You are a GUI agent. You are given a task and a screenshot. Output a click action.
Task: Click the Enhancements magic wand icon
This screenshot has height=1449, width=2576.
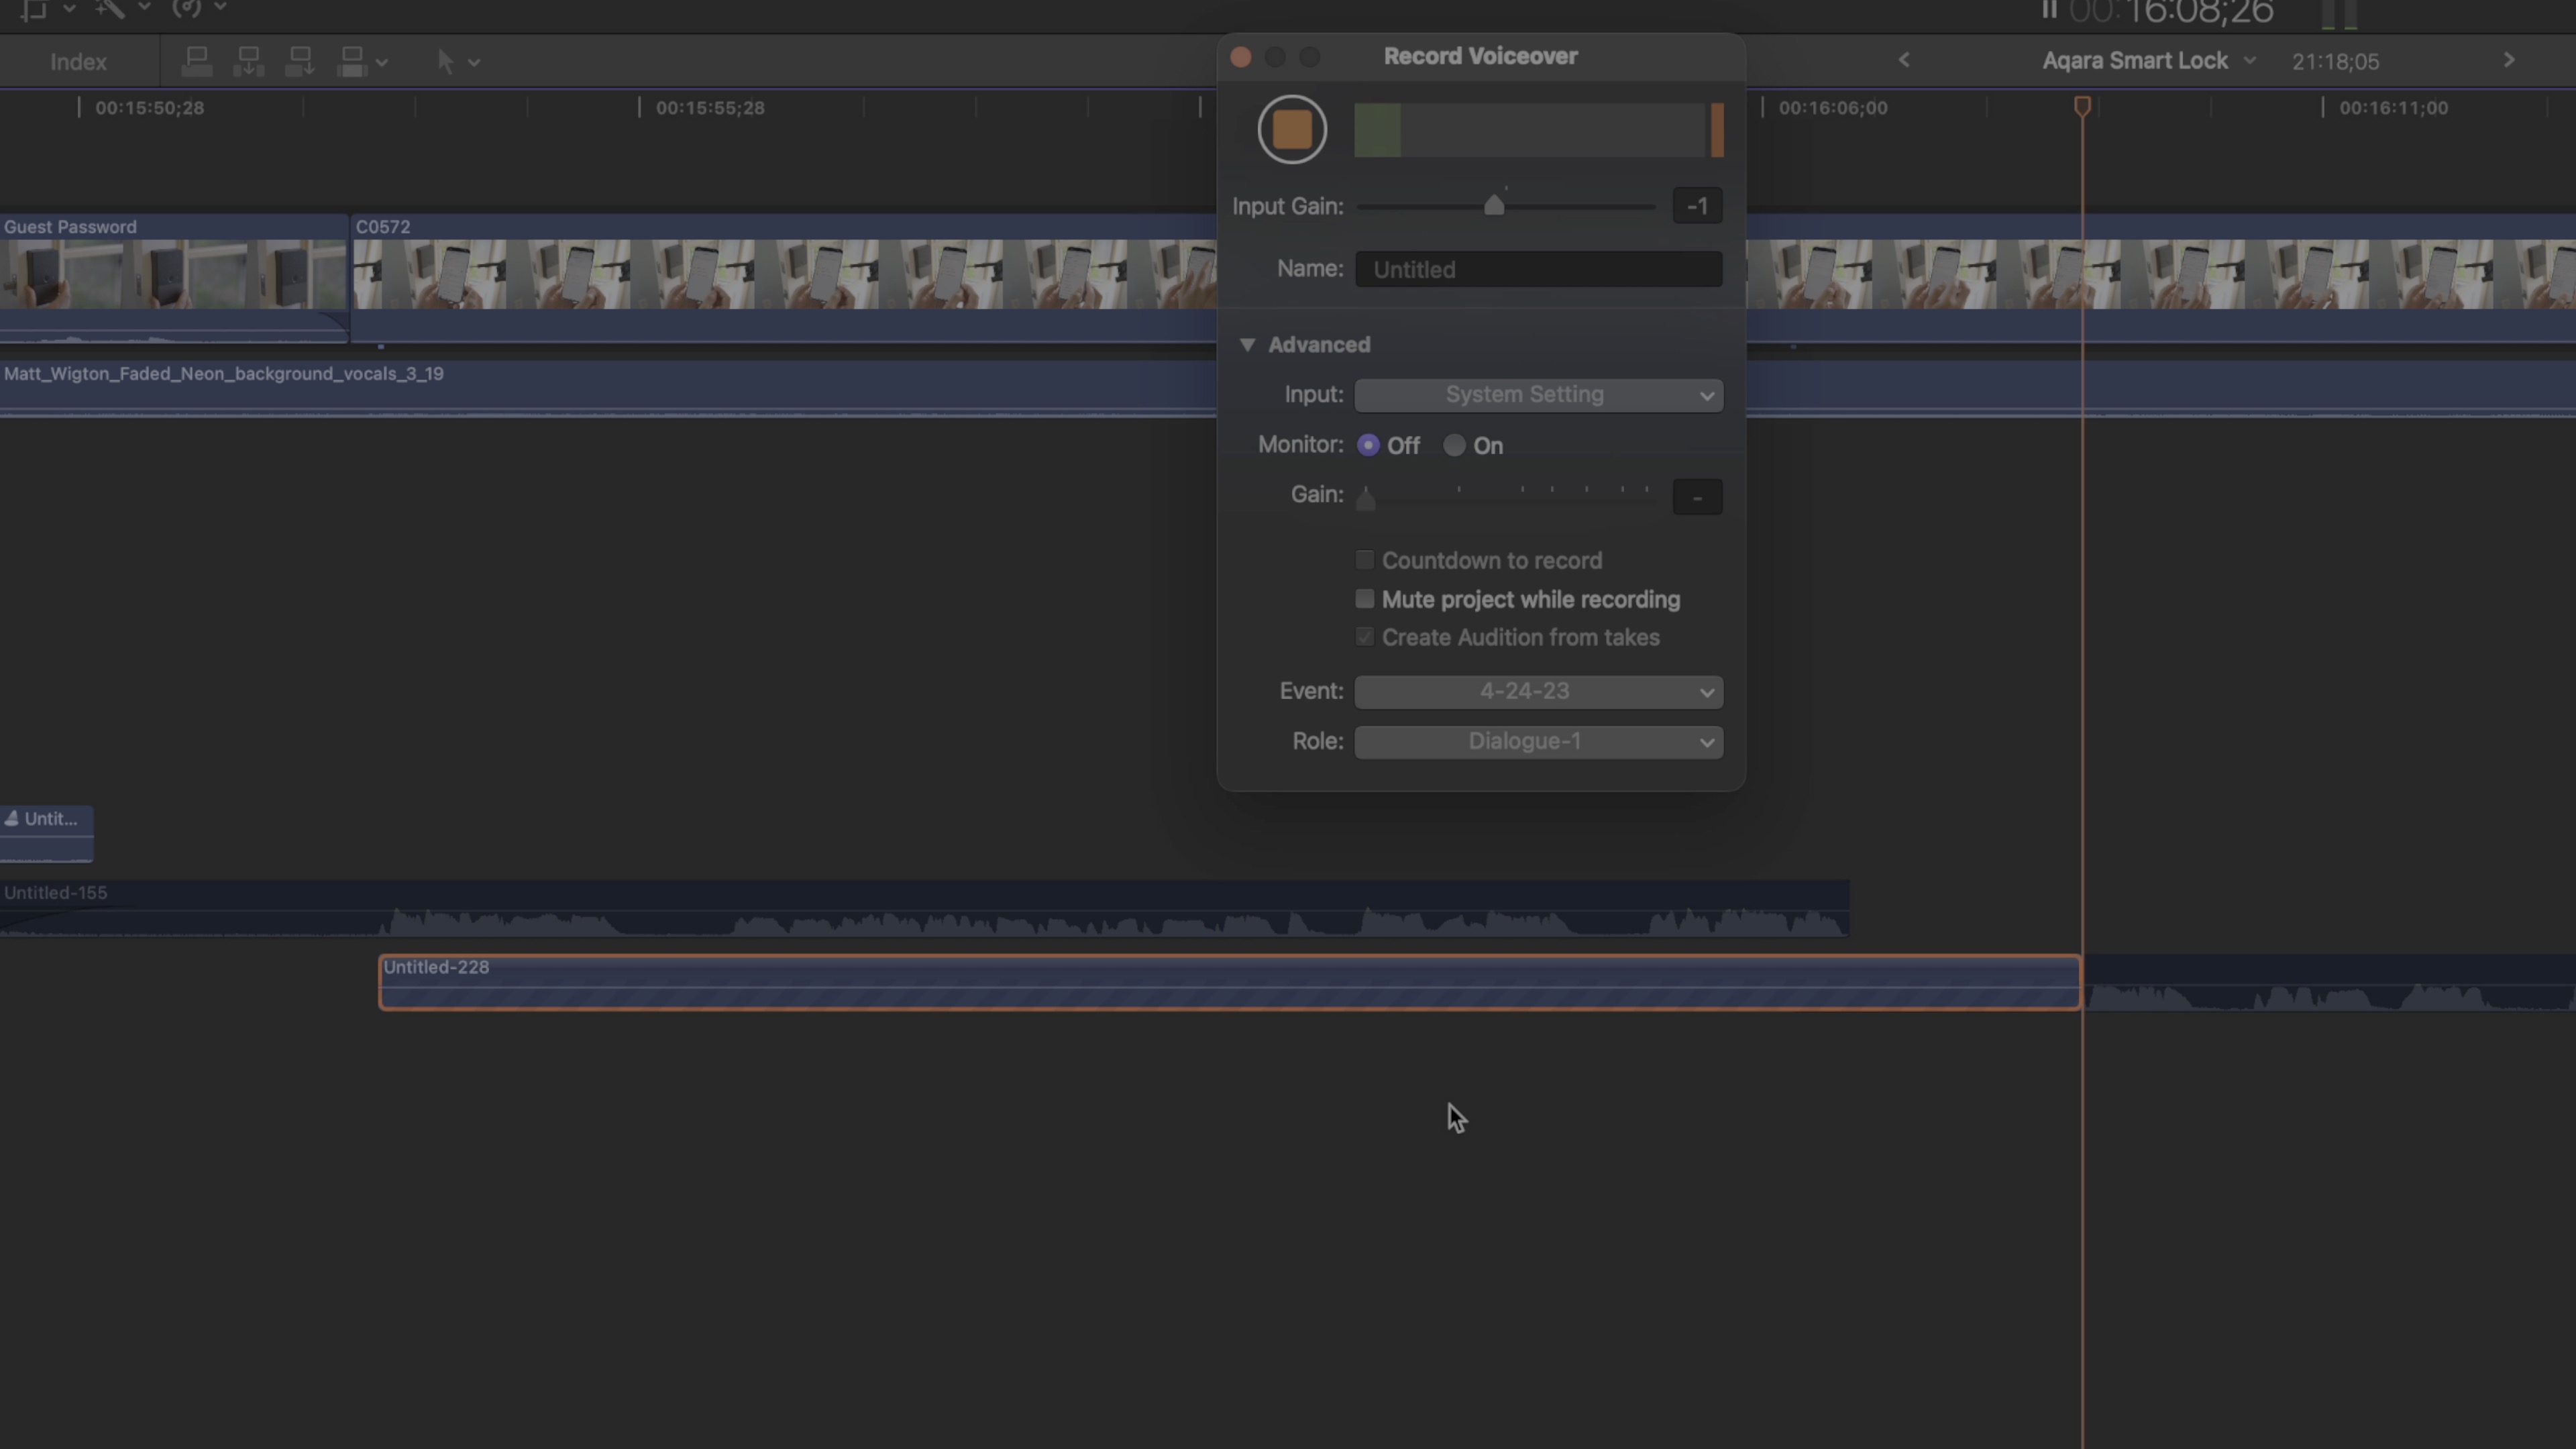[x=110, y=10]
